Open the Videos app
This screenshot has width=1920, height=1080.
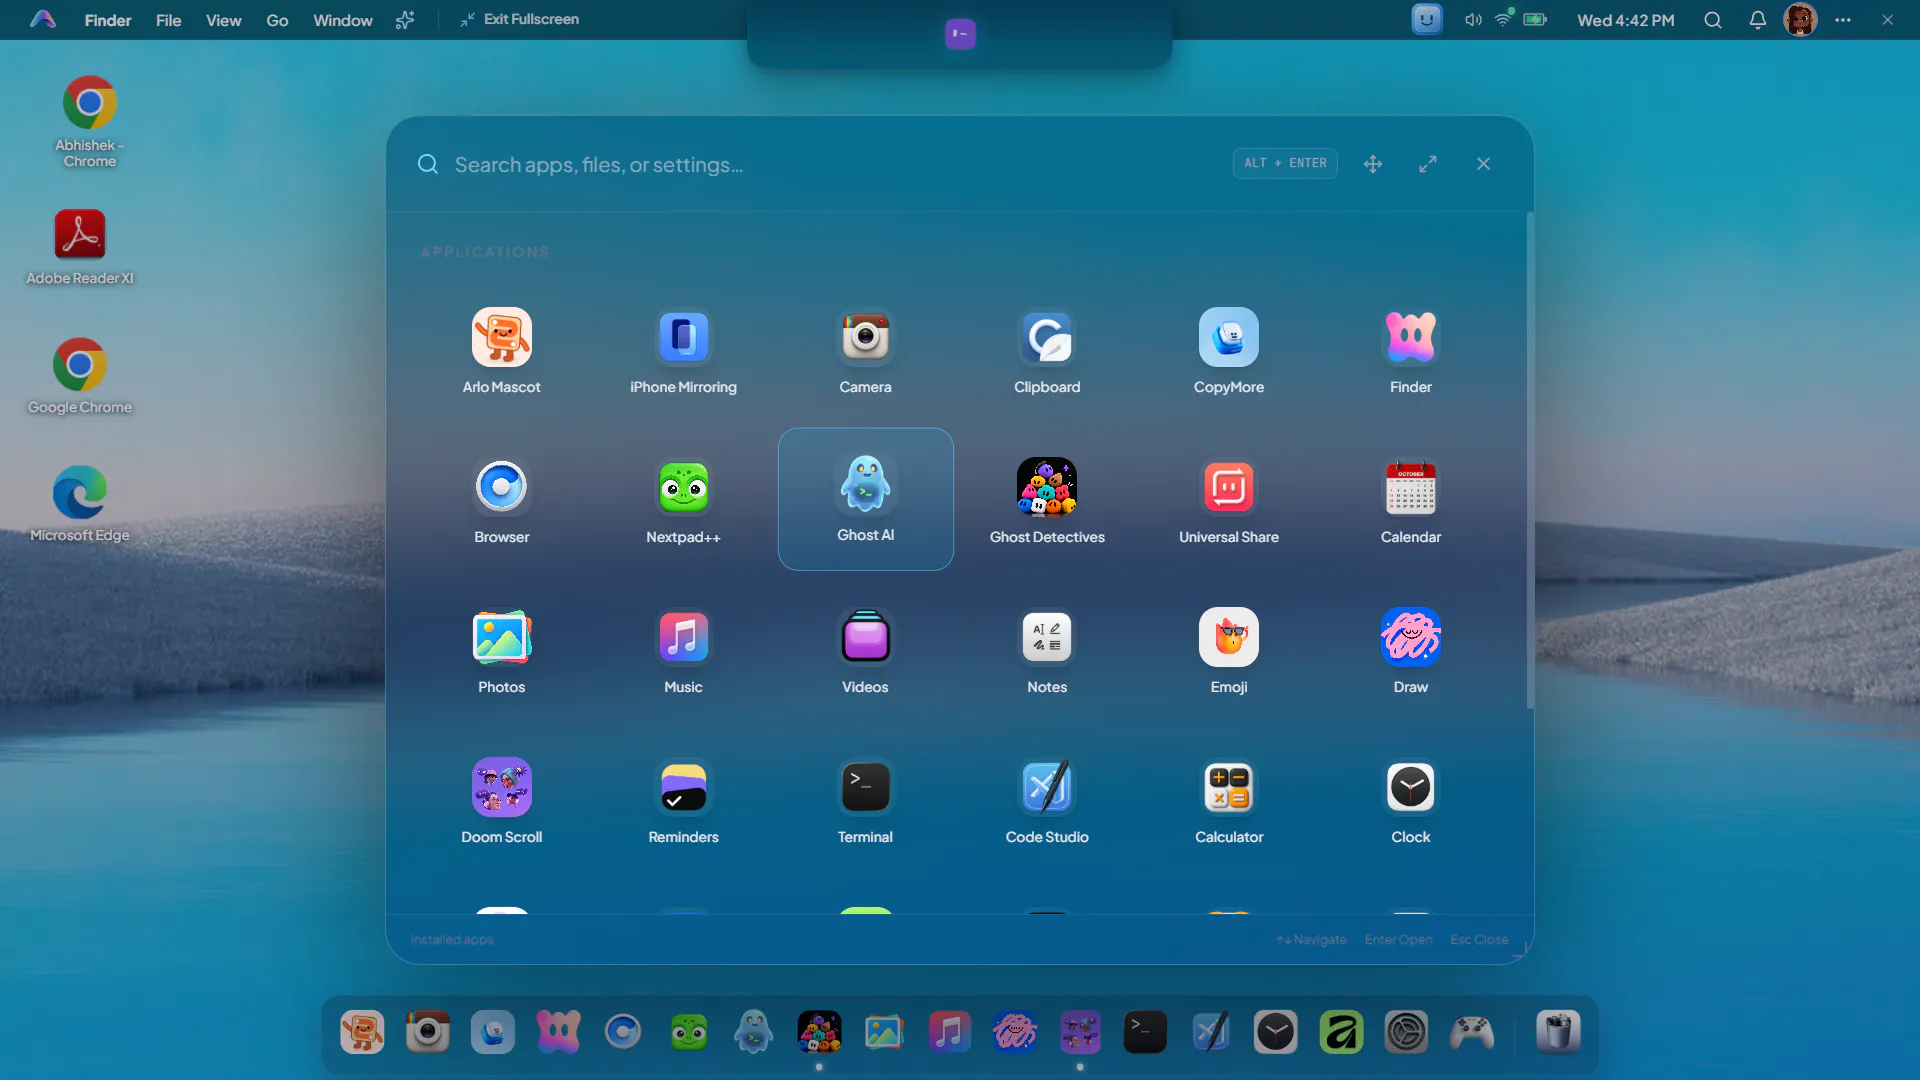pyautogui.click(x=865, y=650)
